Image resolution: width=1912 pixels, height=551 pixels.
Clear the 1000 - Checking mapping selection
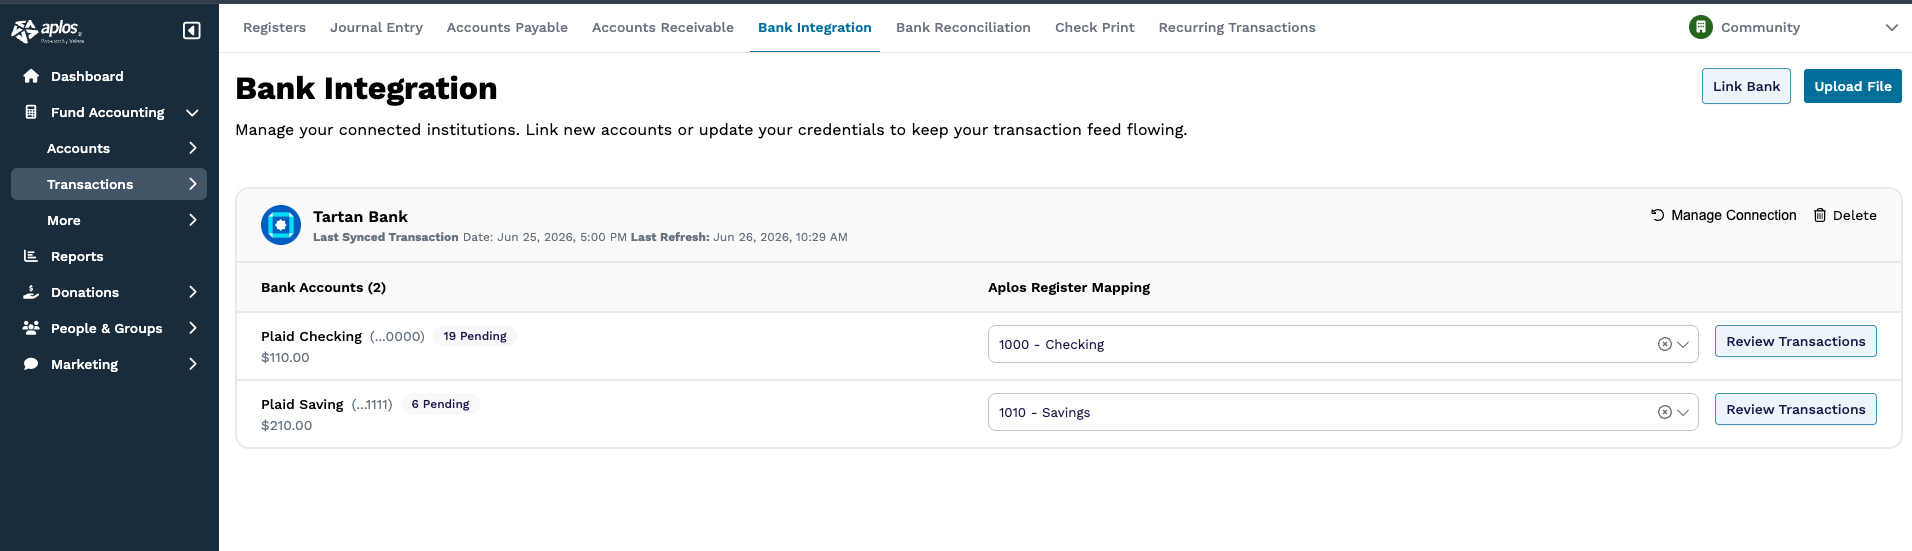[x=1665, y=344]
